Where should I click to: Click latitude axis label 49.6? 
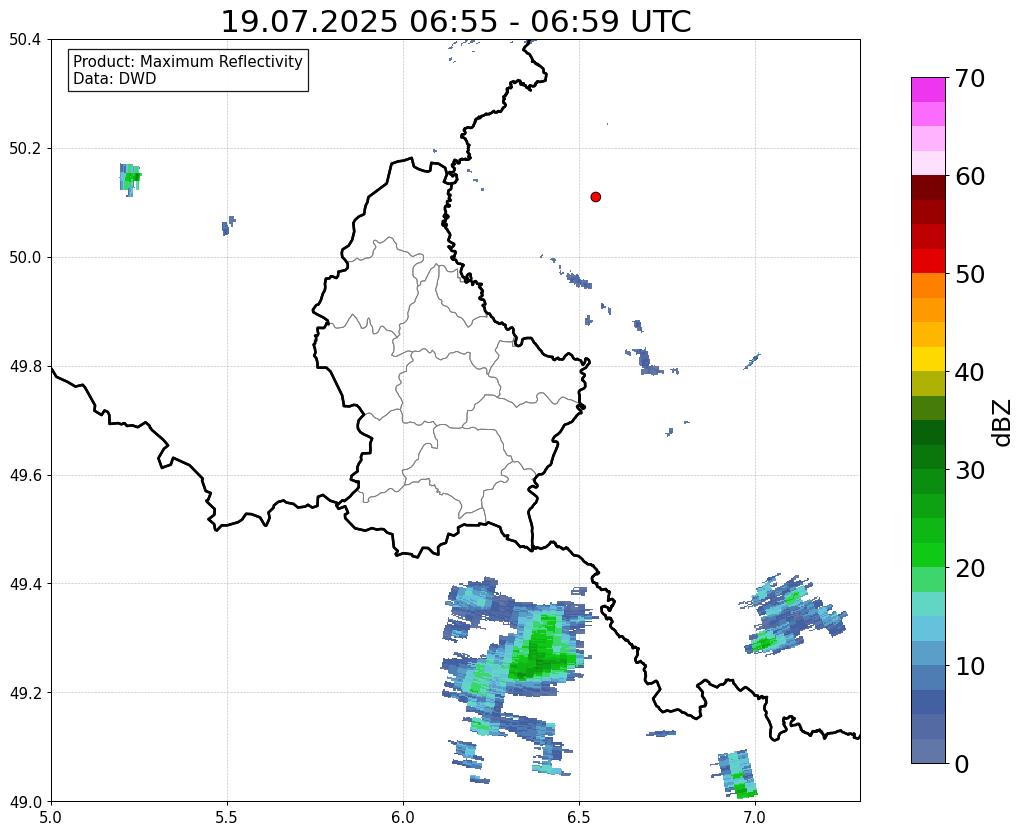tap(25, 476)
